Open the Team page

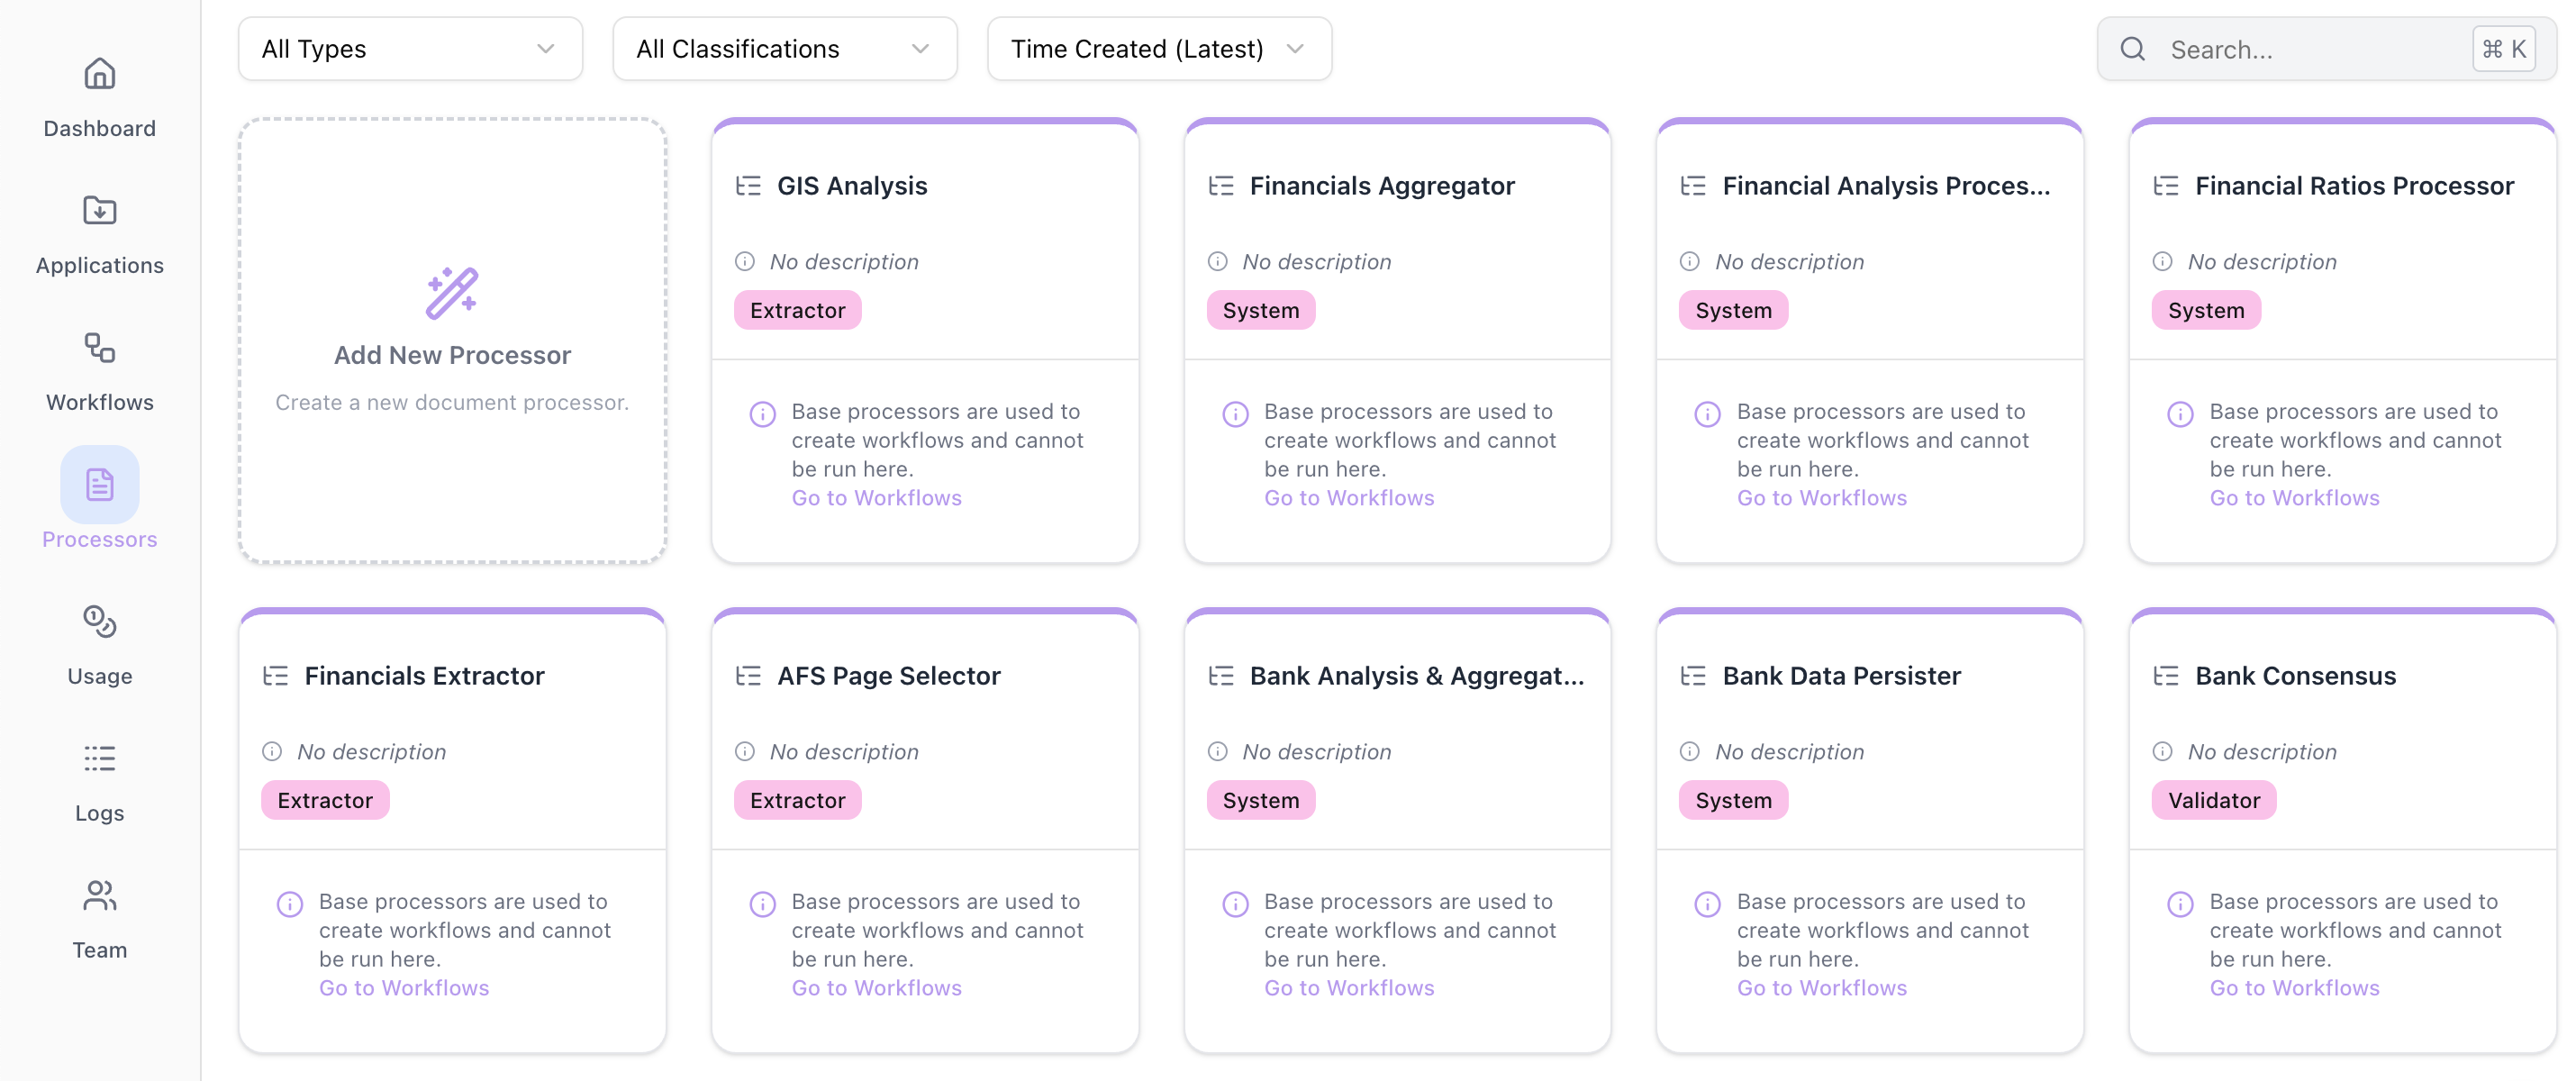coord(99,918)
